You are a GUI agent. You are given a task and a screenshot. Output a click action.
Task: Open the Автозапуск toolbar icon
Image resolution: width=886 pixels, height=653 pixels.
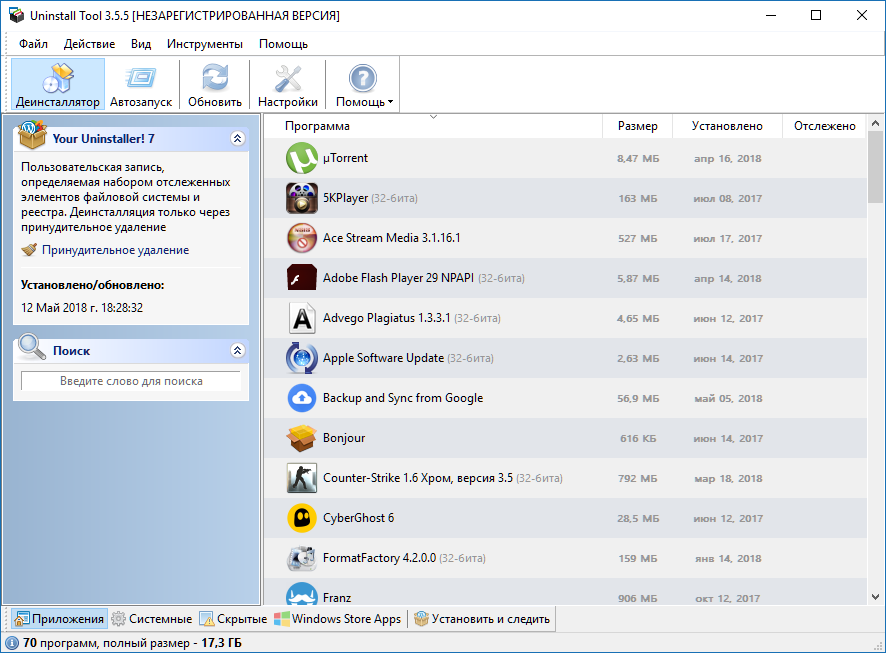click(141, 78)
